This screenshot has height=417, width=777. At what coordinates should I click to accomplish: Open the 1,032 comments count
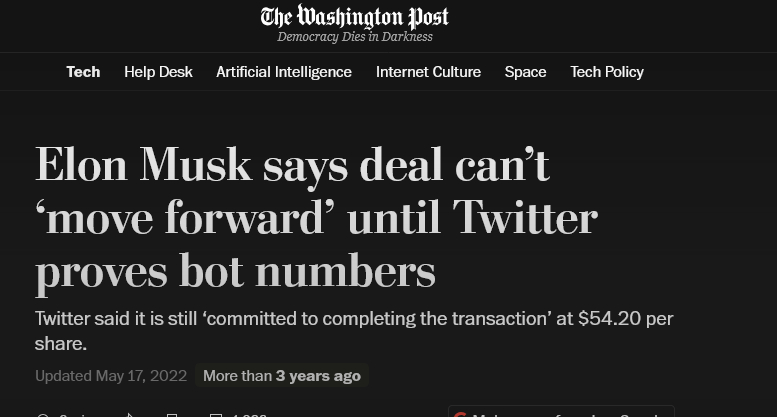(x=248, y=414)
